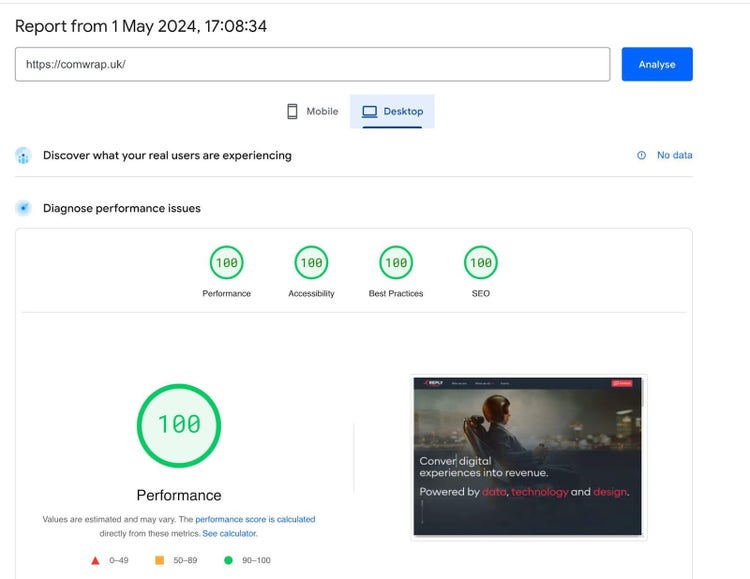The height and width of the screenshot is (579, 750).
Task: Click the orange square 50–89 legend marker
Action: coord(159,560)
